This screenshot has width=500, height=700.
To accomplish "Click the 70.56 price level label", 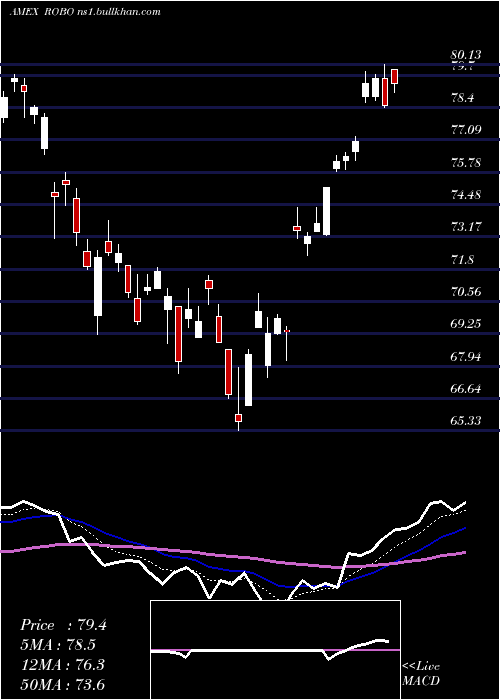I will 466,292.
